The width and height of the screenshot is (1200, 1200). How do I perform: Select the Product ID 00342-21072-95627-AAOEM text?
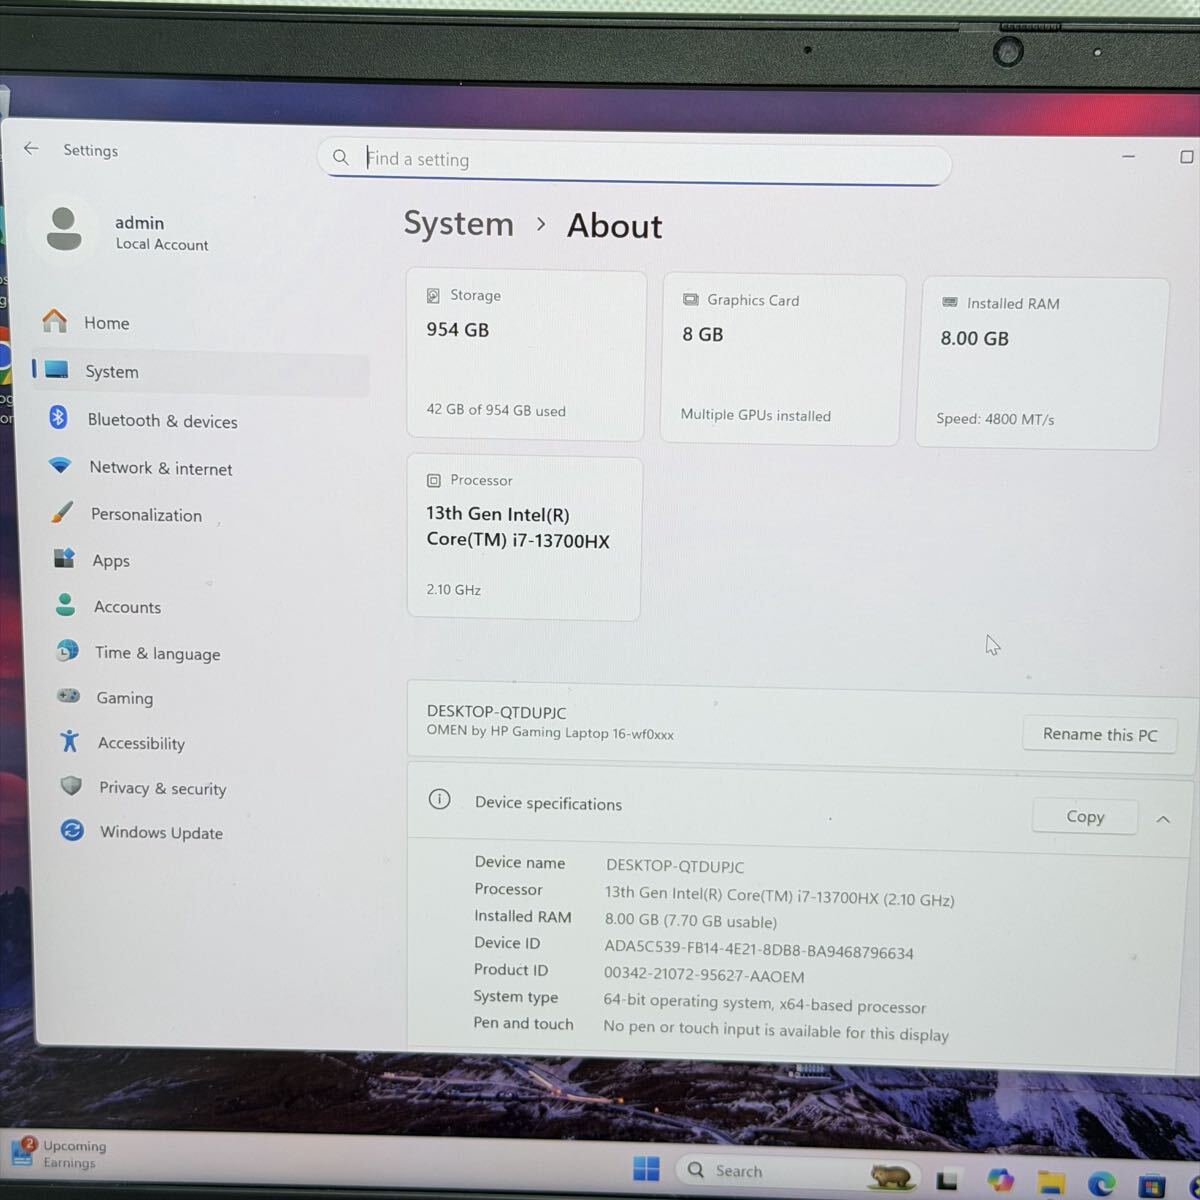click(704, 975)
